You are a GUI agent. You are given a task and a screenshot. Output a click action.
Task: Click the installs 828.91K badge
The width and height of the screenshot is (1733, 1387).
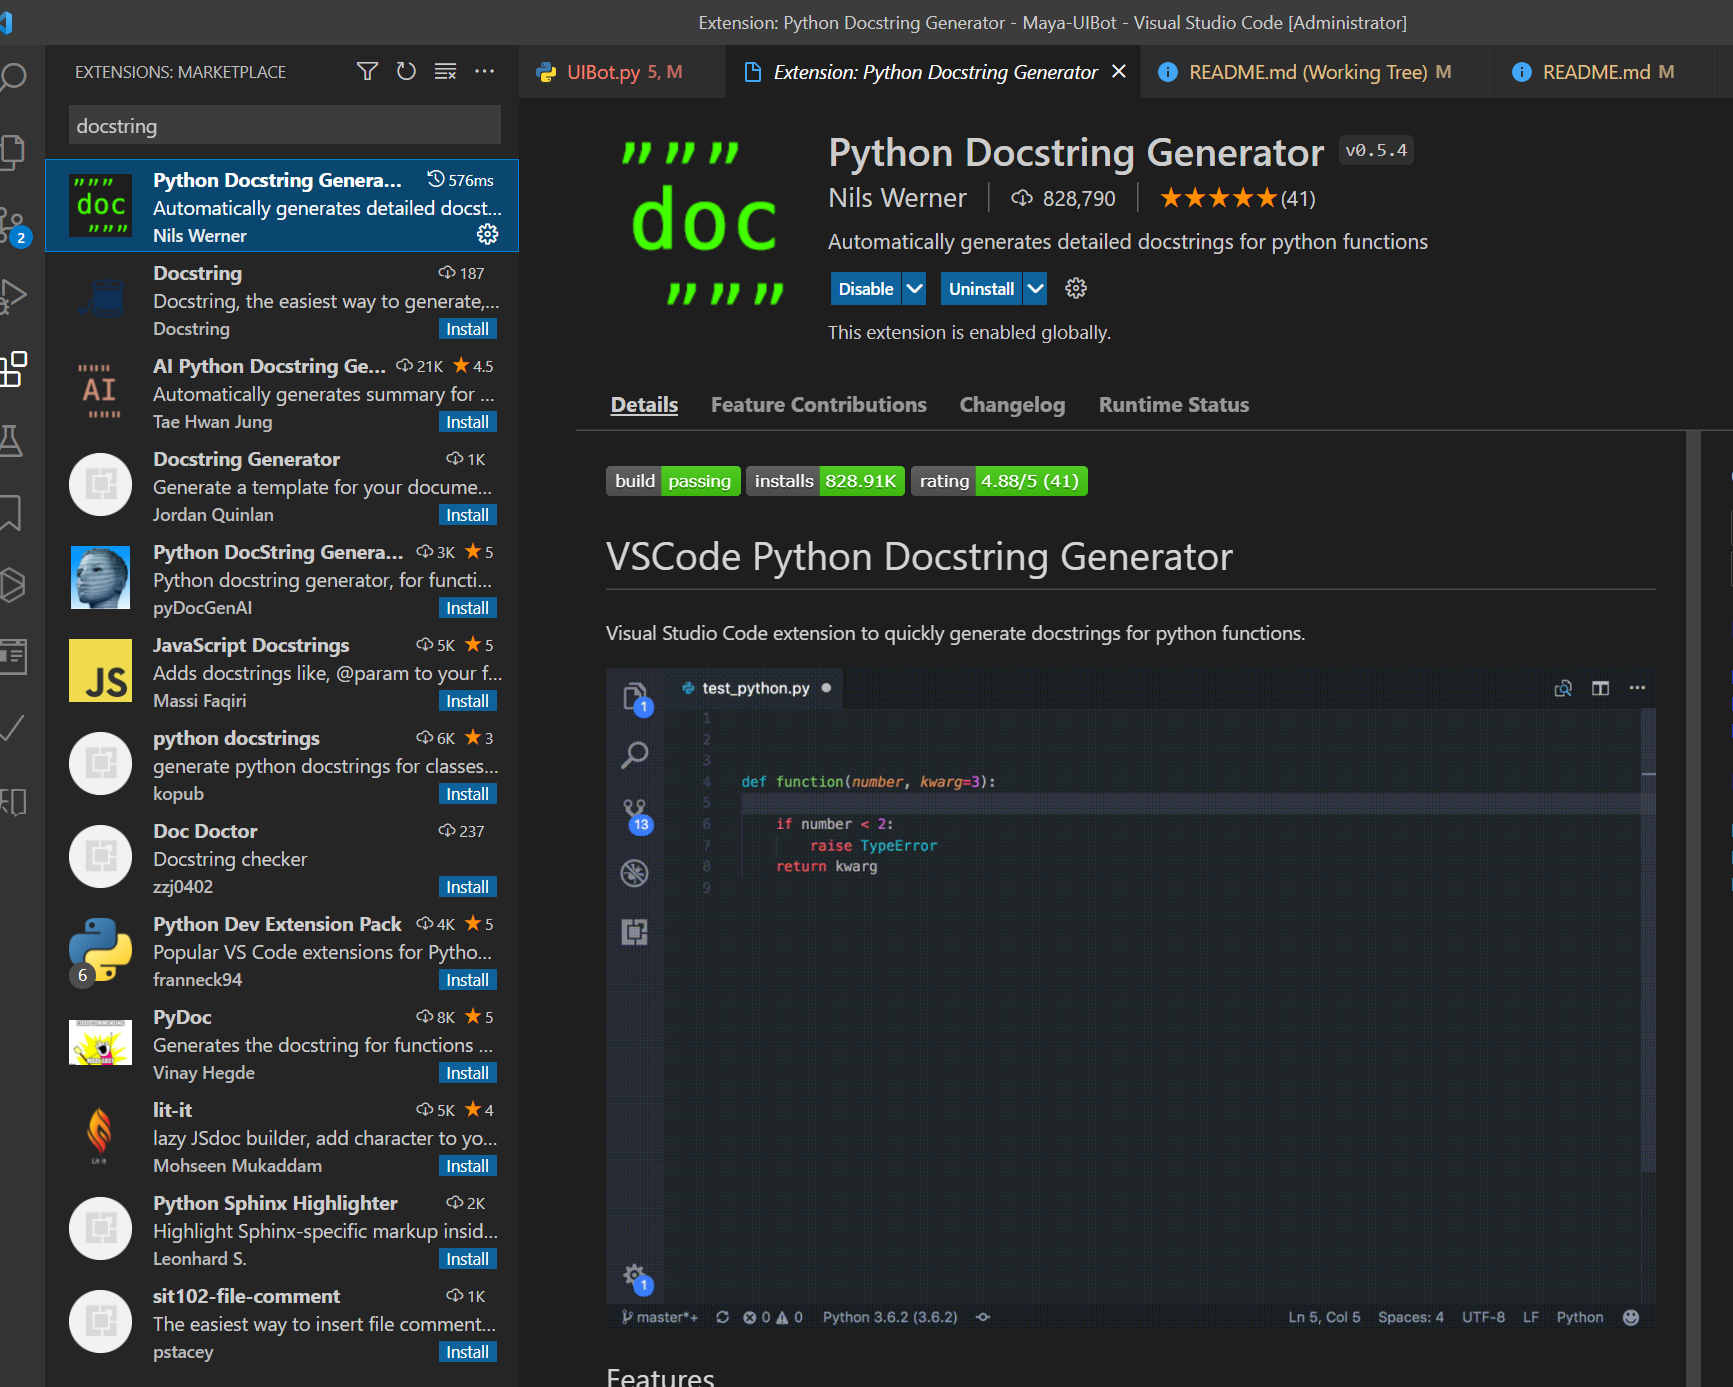[826, 481]
